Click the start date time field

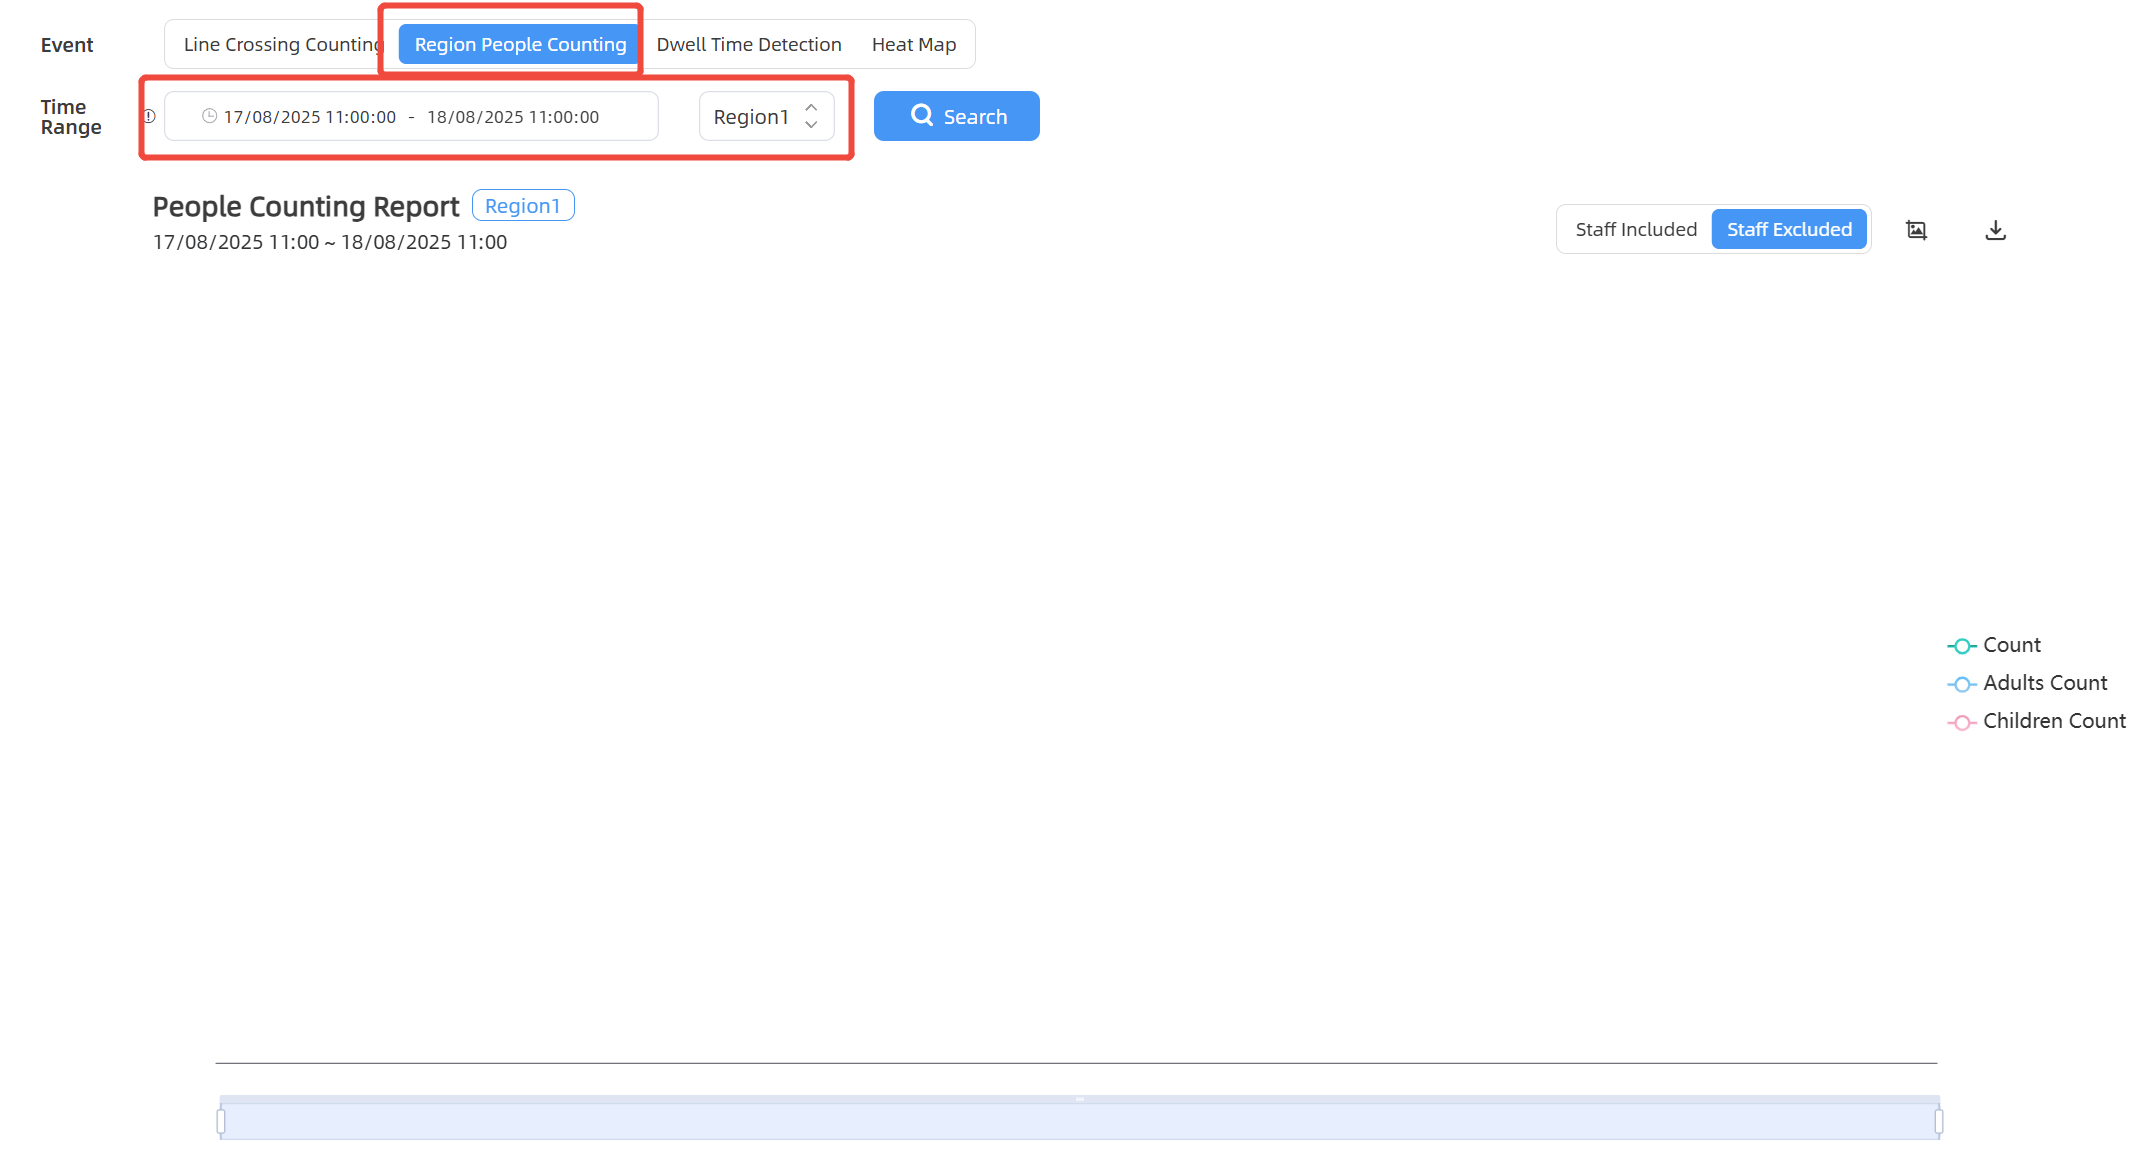coord(310,117)
